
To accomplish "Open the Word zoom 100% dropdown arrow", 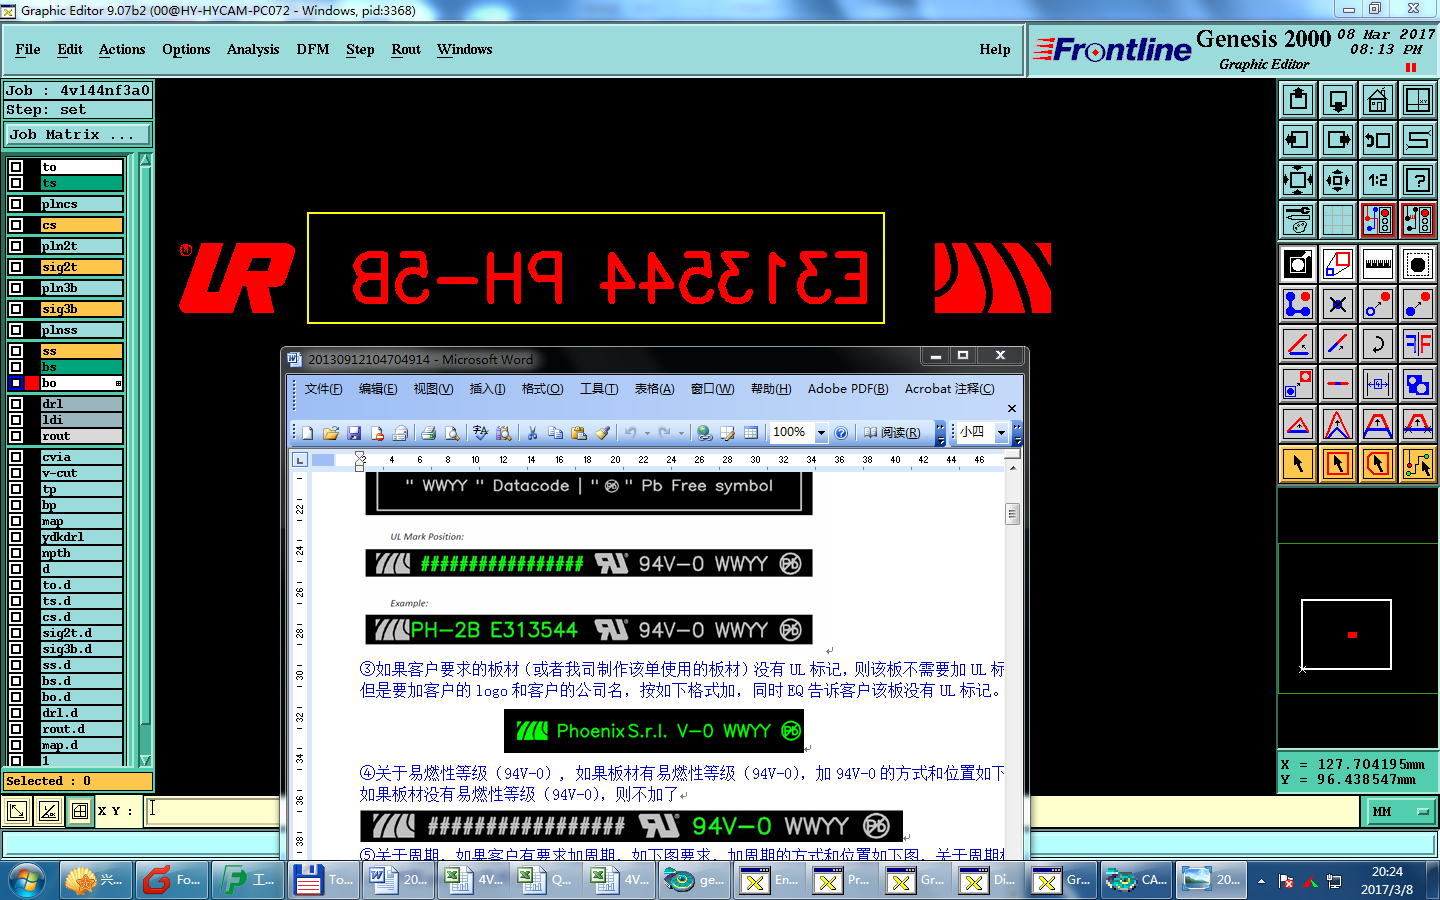I will coord(821,433).
